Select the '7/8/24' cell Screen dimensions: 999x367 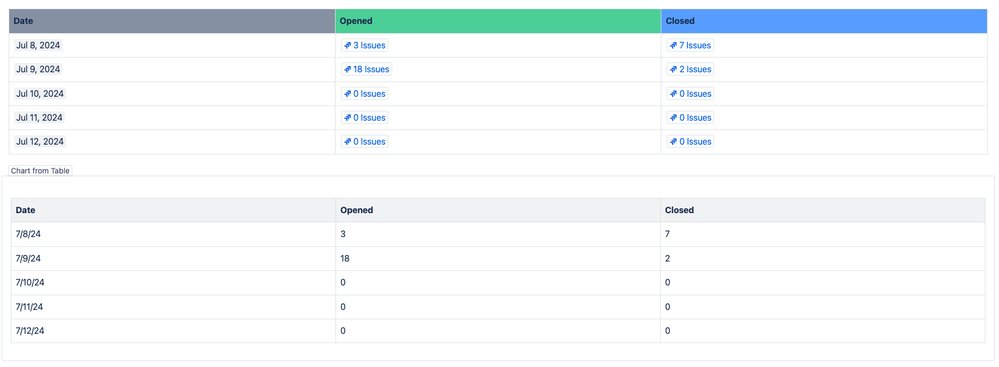173,234
